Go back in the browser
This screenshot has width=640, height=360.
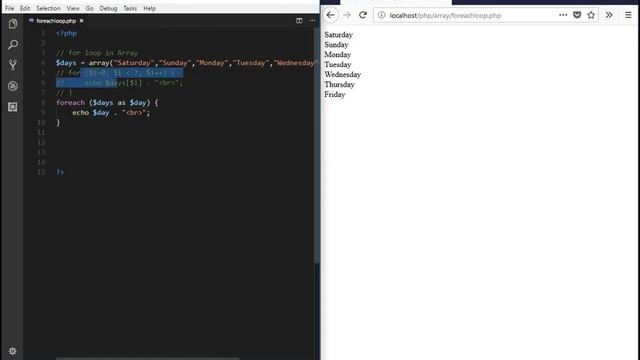click(331, 15)
